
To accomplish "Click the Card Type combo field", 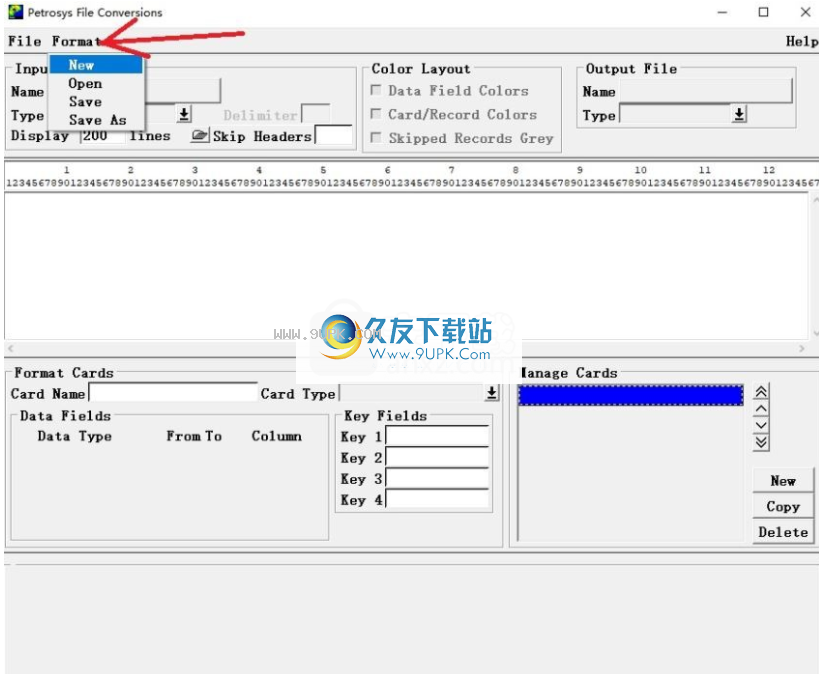I will (412, 393).
